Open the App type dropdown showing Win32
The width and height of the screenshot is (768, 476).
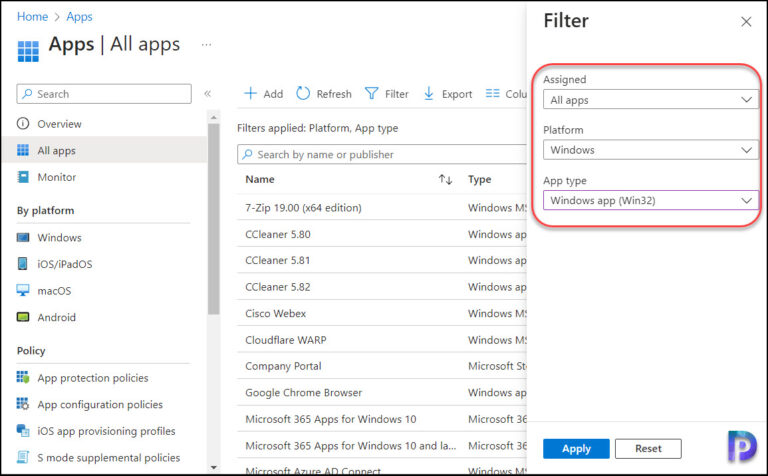point(650,200)
